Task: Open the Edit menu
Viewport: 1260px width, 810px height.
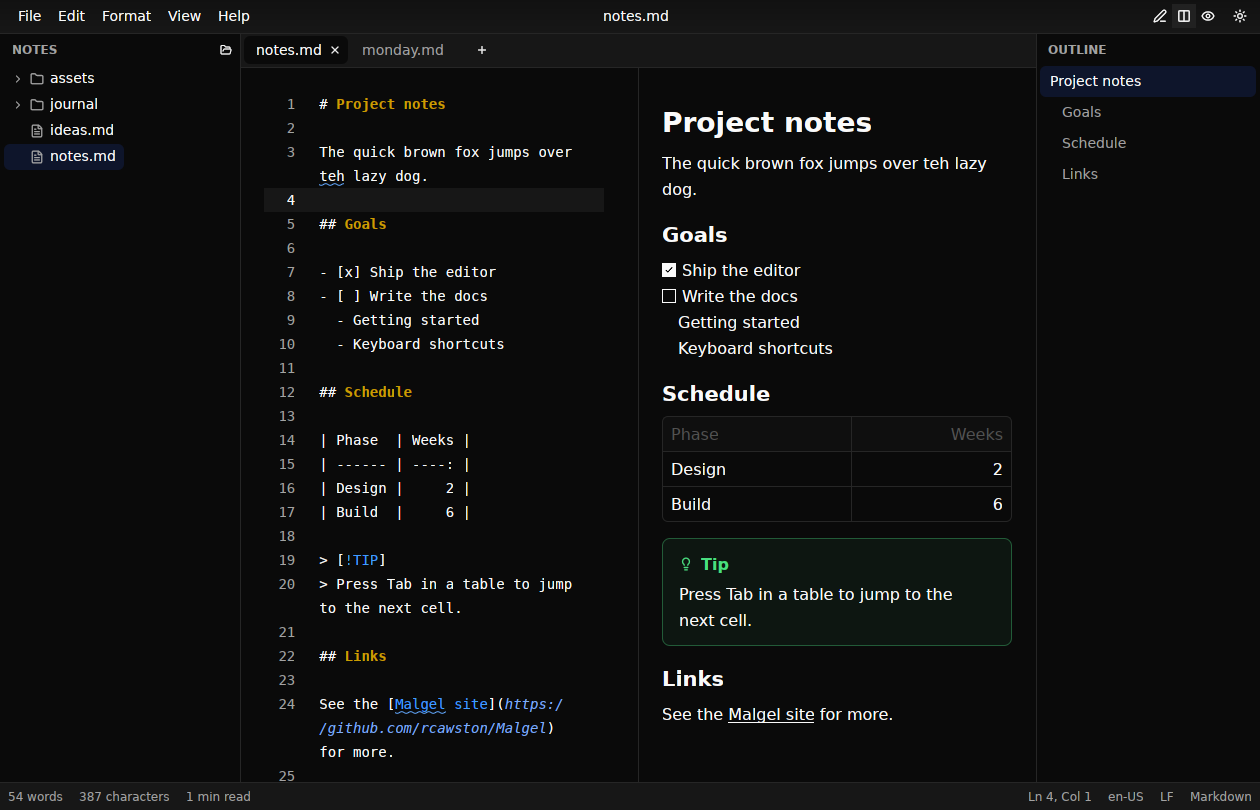Action: click(x=71, y=16)
